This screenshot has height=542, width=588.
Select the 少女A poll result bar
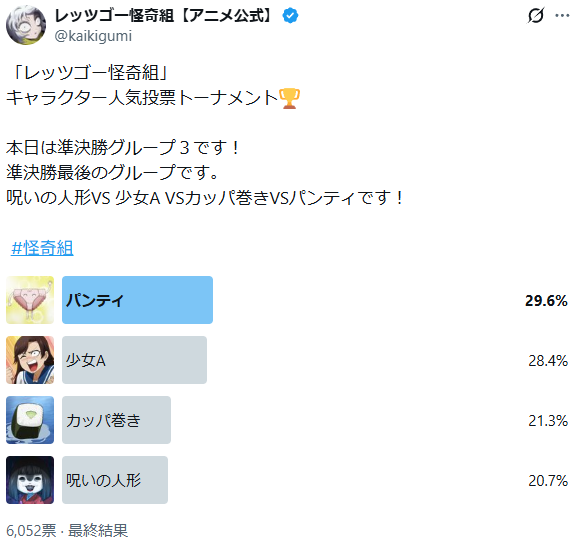134,360
